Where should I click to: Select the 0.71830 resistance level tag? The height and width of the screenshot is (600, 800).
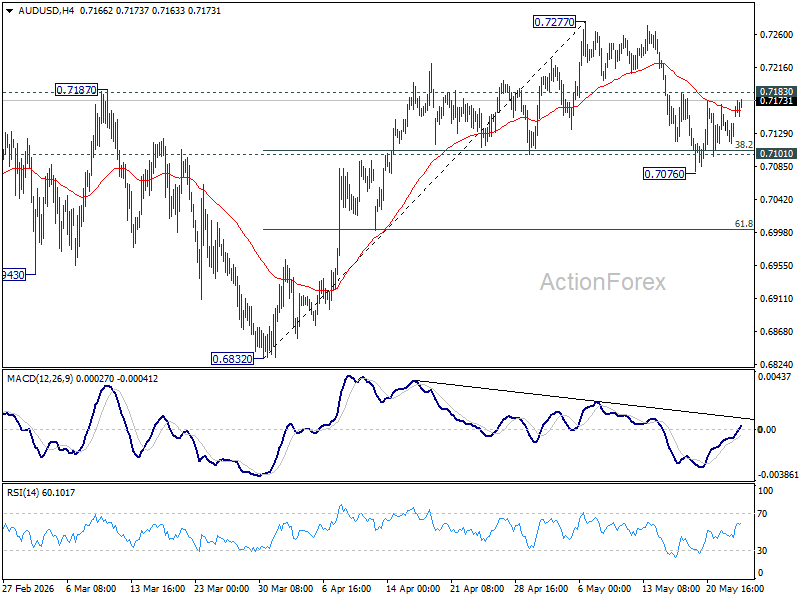pos(777,92)
